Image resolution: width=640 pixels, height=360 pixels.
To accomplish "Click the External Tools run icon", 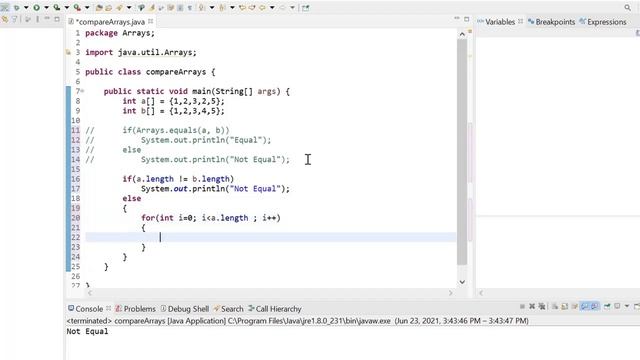I will click(77, 8).
